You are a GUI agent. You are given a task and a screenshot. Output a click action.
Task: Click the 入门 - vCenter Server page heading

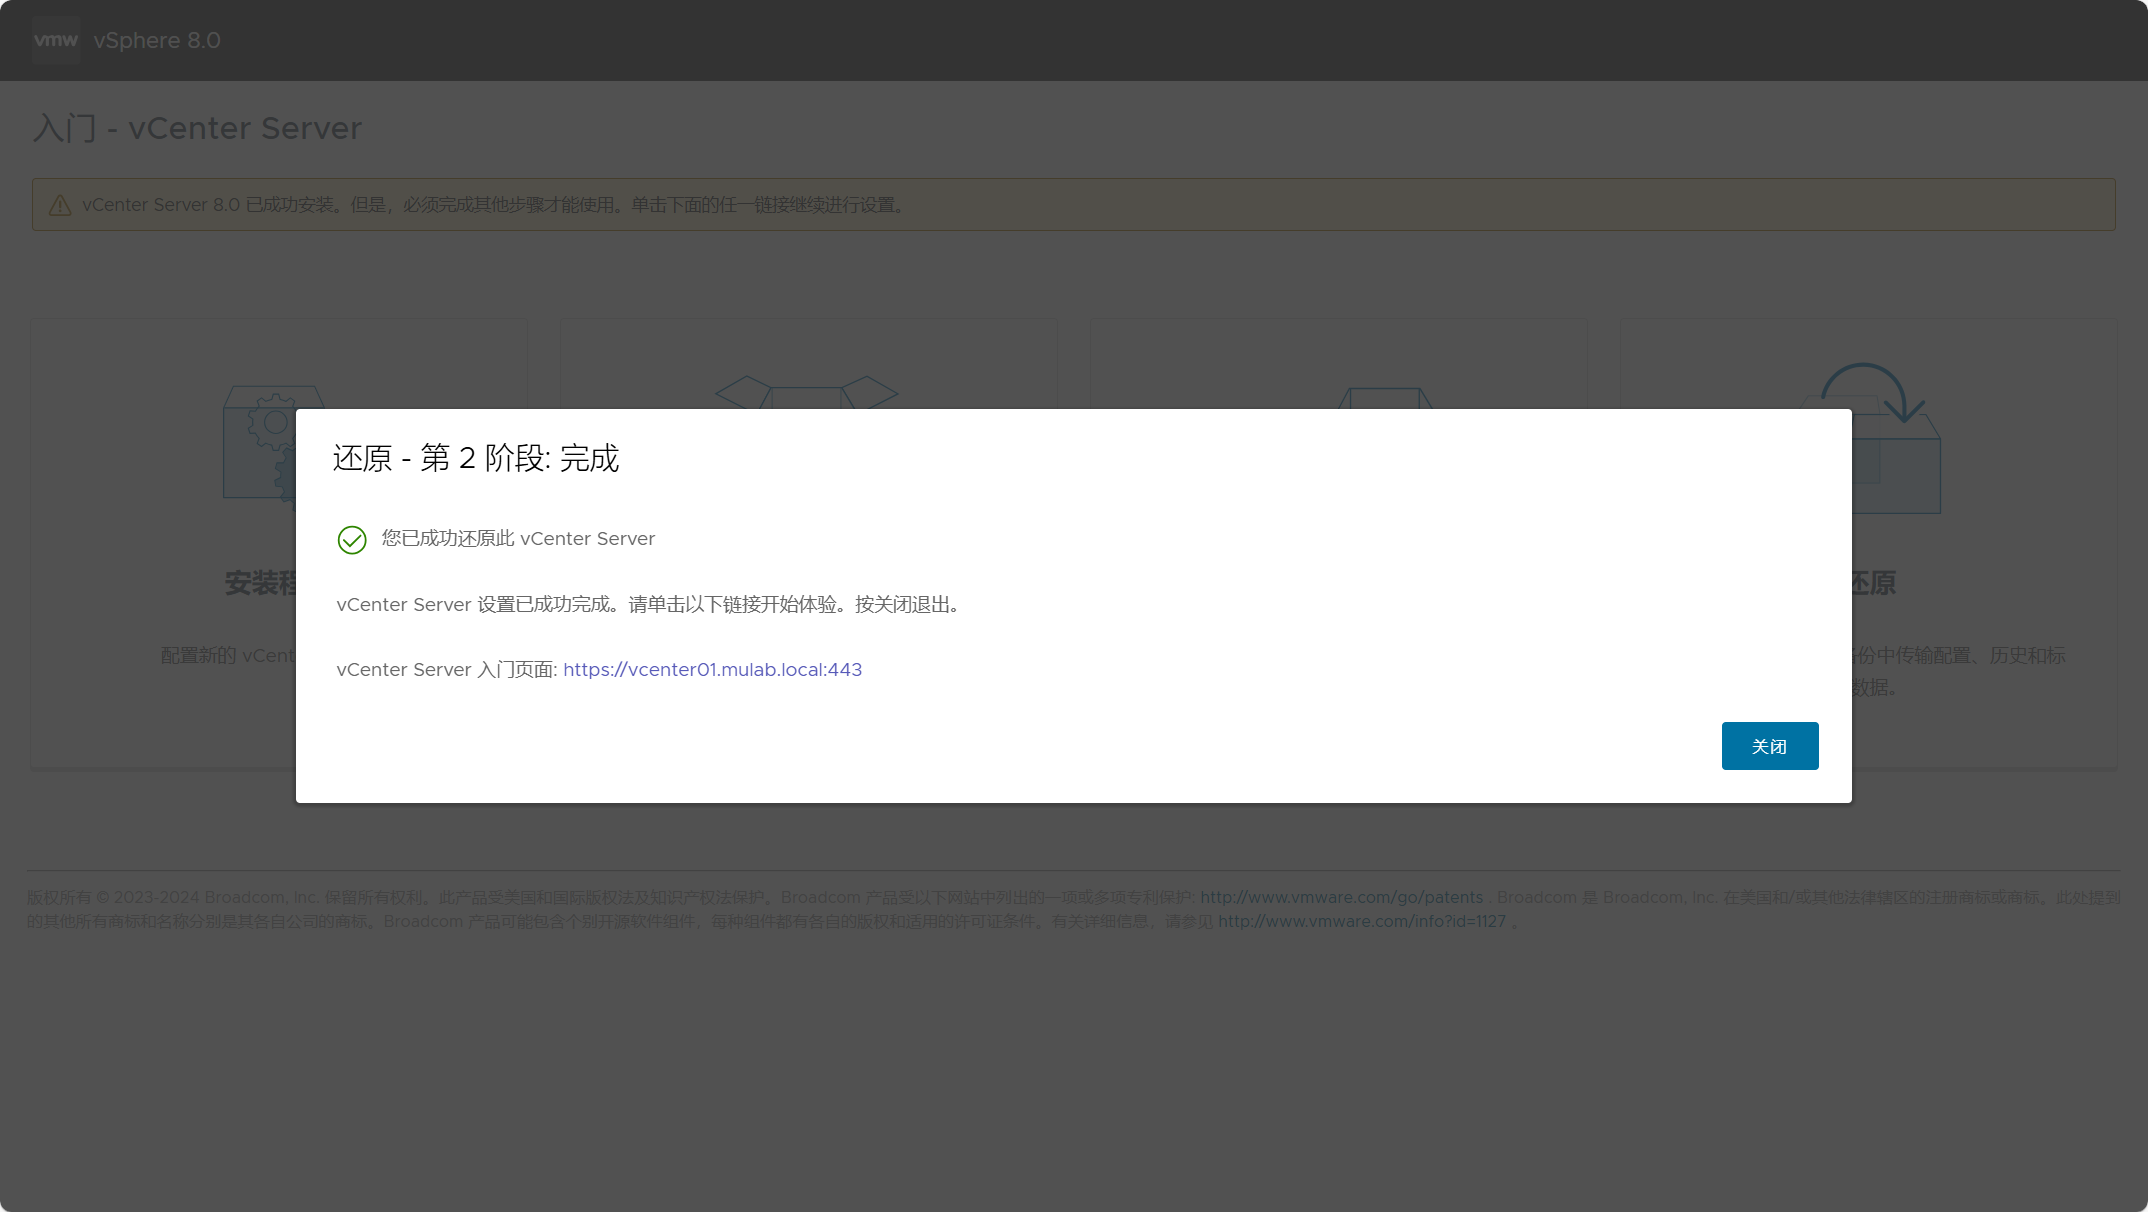coord(197,129)
